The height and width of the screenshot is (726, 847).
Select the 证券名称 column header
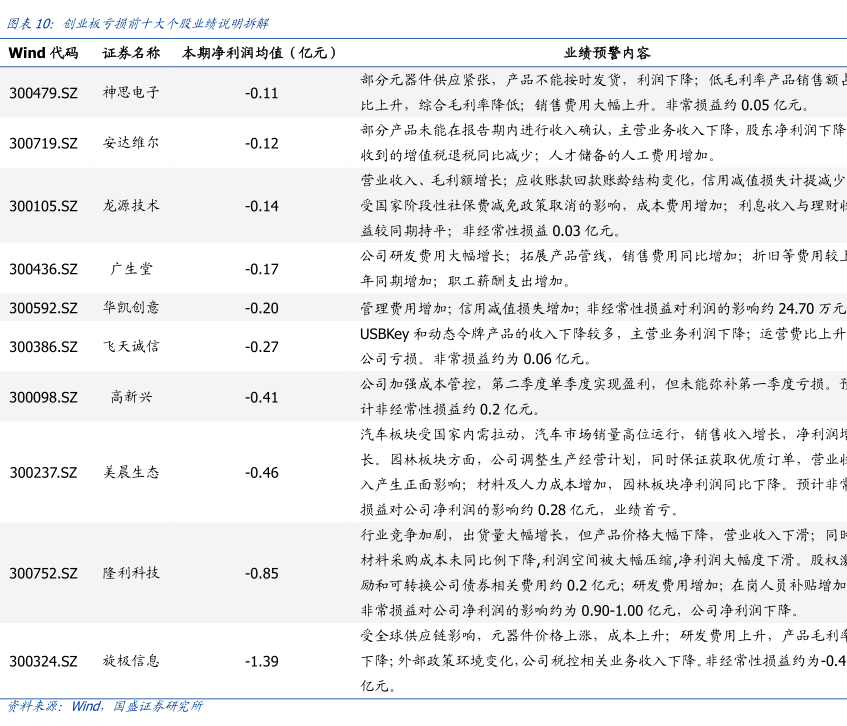coord(131,53)
